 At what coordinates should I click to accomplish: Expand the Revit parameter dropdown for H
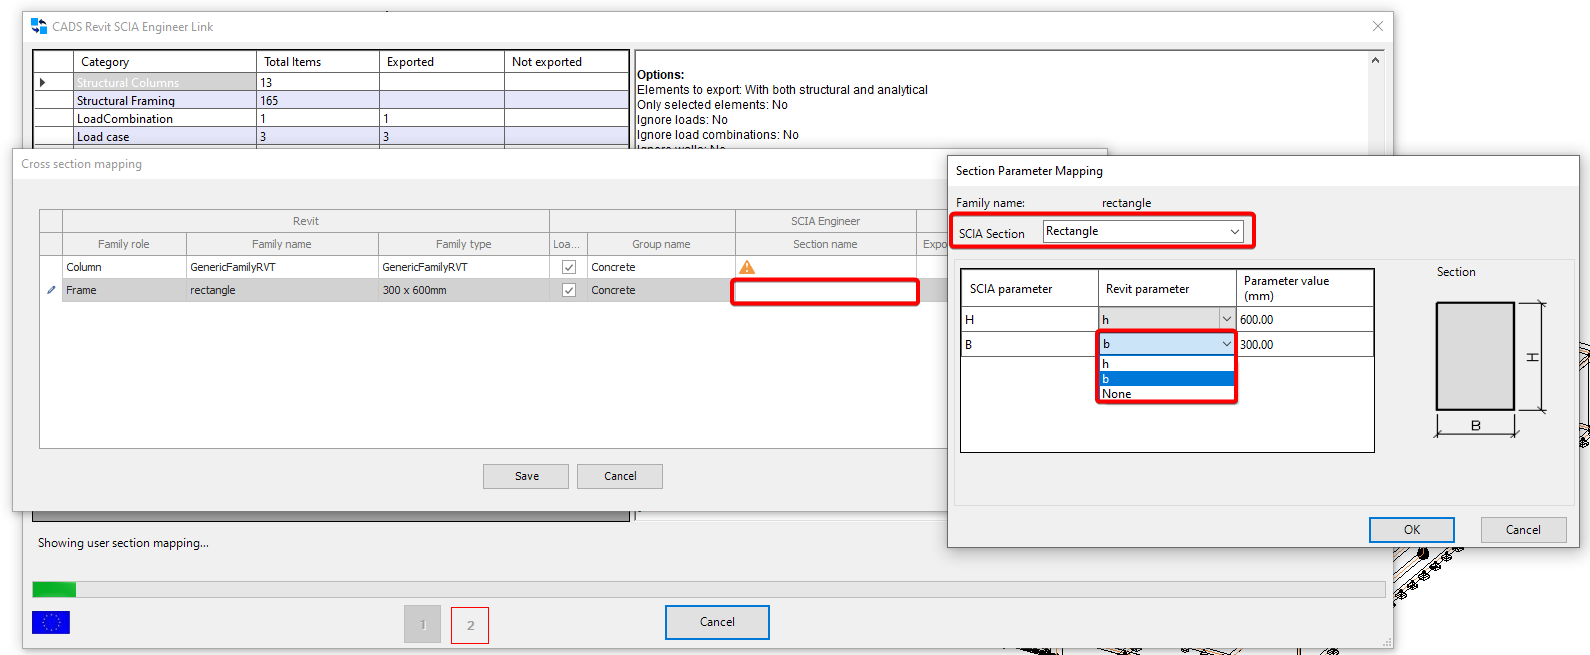click(x=1226, y=319)
